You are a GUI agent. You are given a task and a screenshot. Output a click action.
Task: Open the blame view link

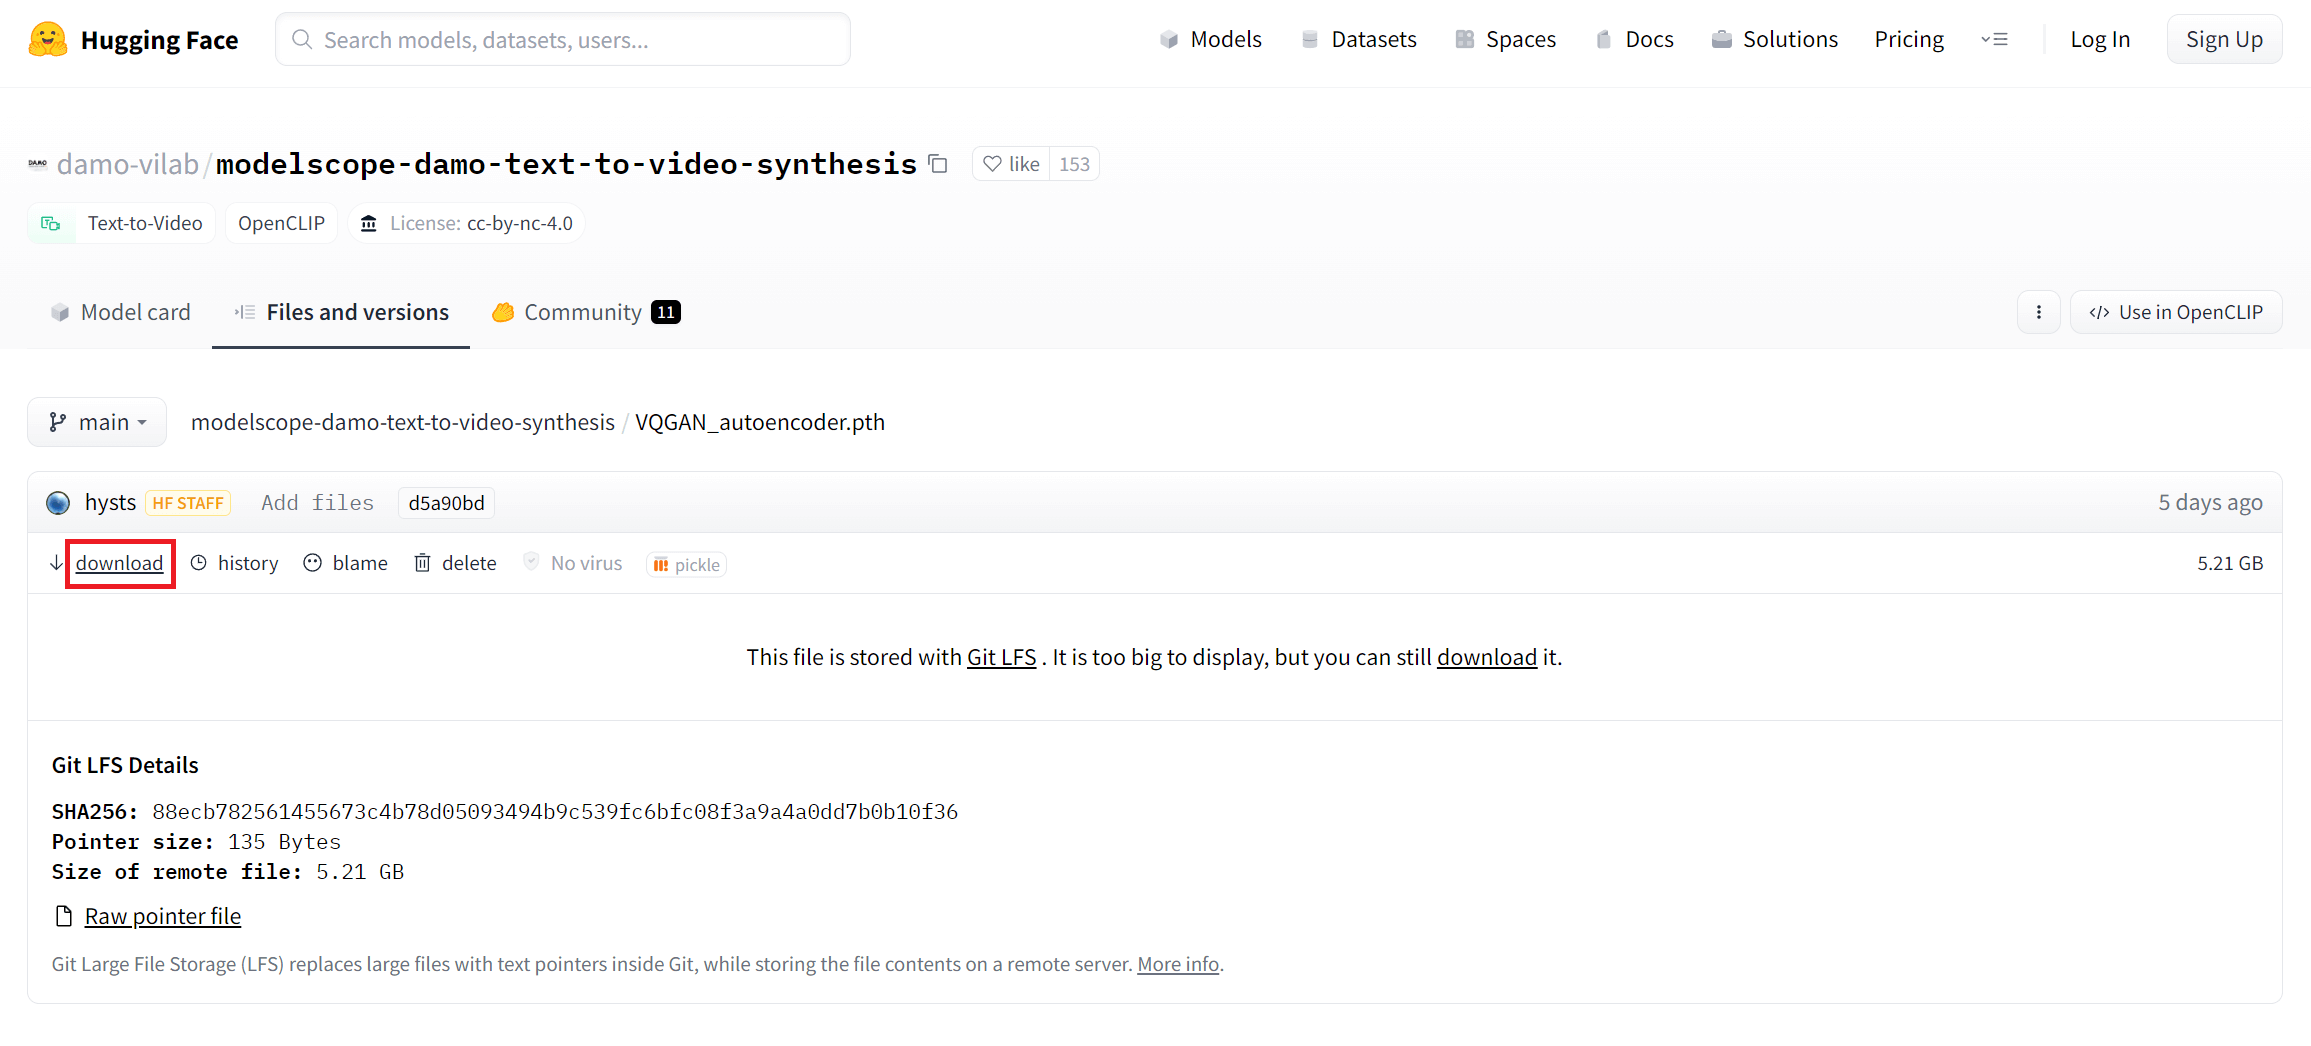point(360,563)
